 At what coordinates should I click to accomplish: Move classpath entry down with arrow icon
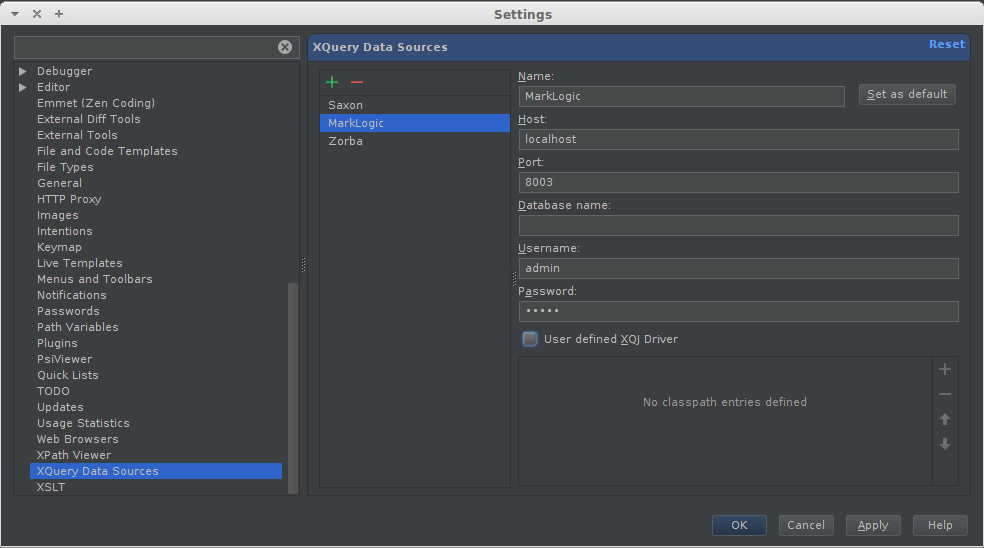(x=945, y=444)
